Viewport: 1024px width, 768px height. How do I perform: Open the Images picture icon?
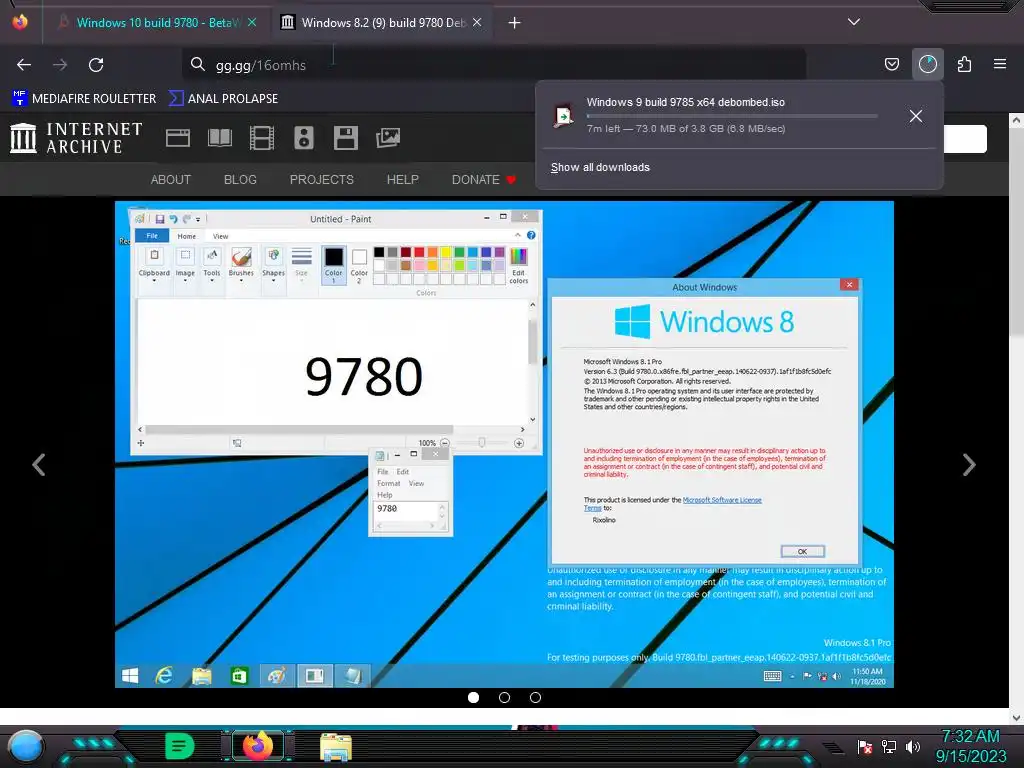coord(388,138)
